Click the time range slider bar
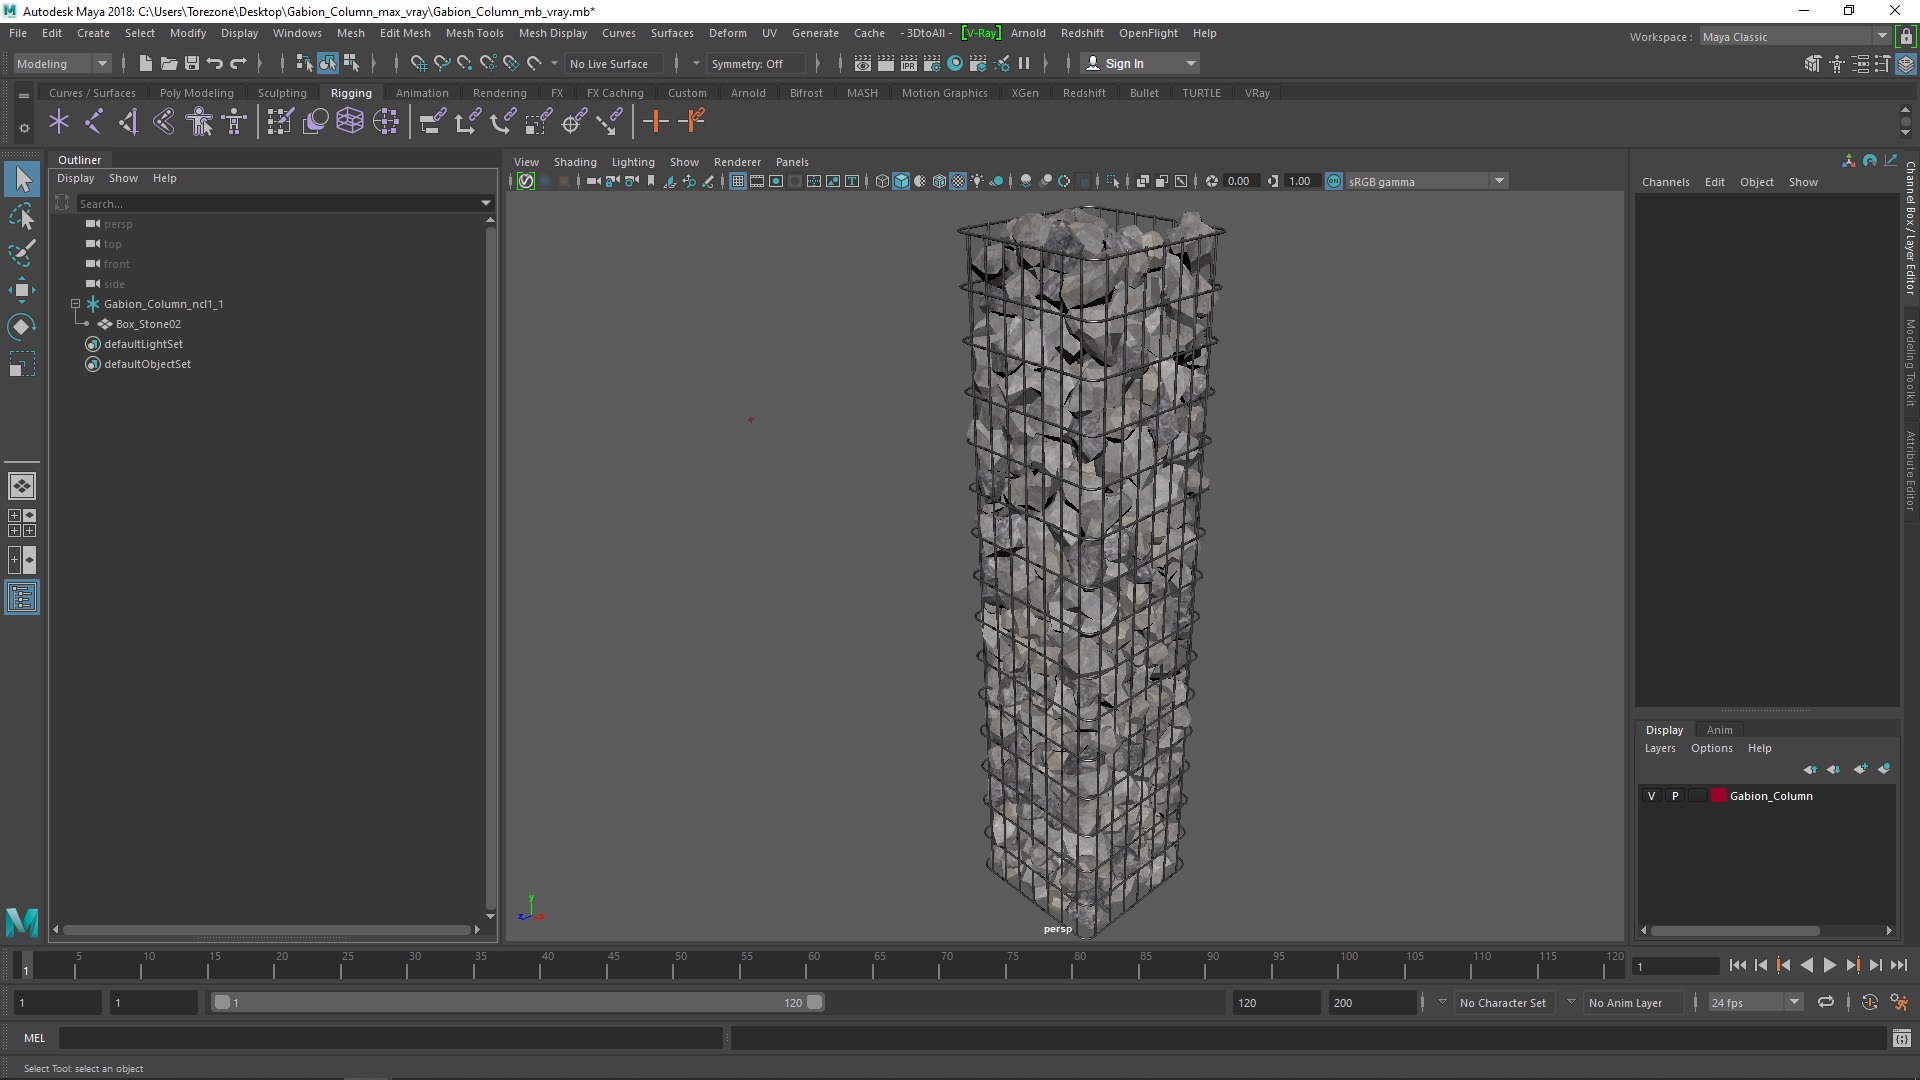Viewport: 1920px width, 1080px height. click(517, 1002)
